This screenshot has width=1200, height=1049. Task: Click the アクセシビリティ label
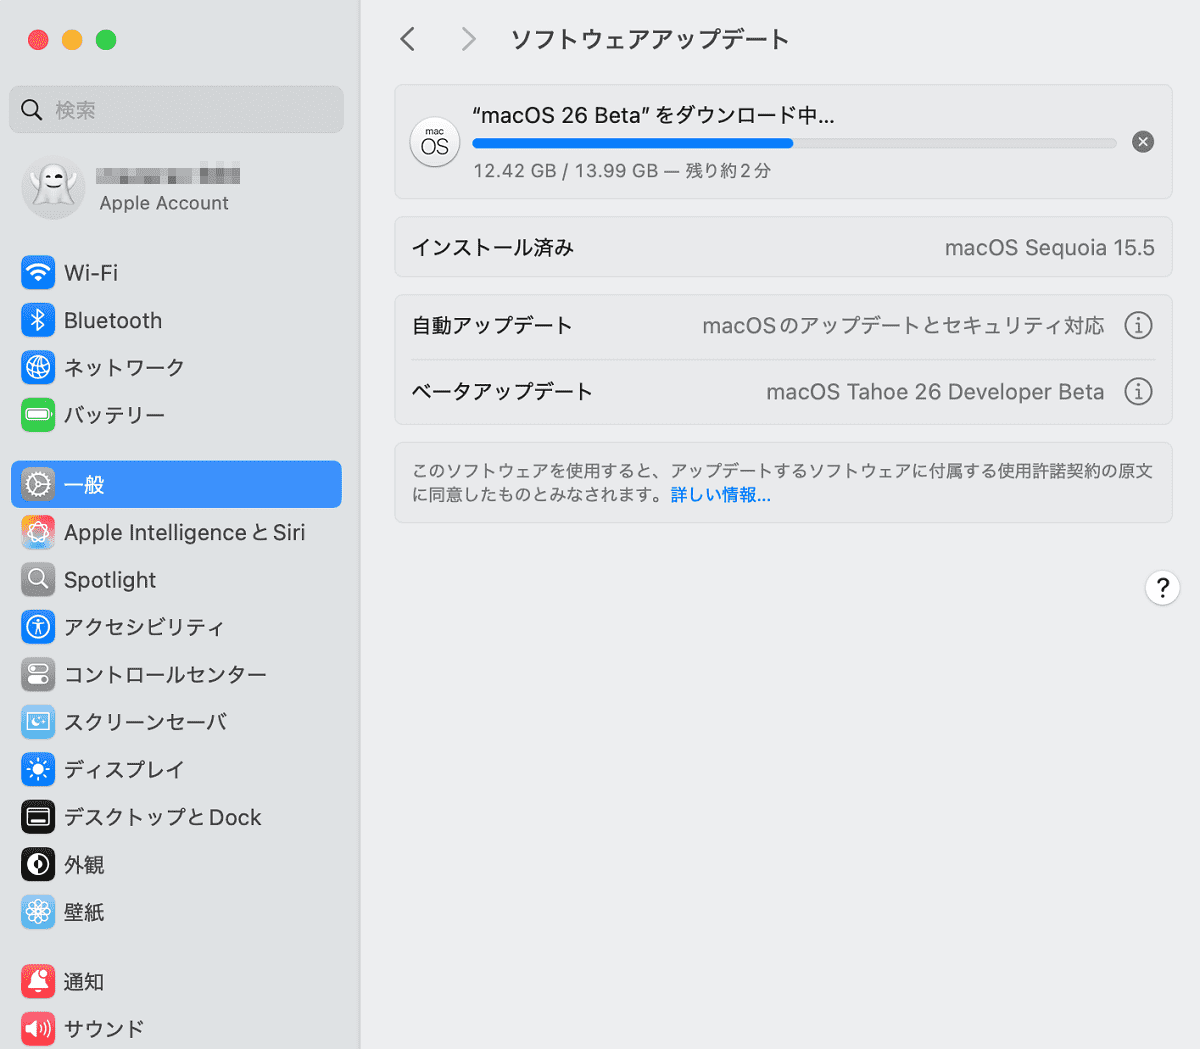[144, 628]
